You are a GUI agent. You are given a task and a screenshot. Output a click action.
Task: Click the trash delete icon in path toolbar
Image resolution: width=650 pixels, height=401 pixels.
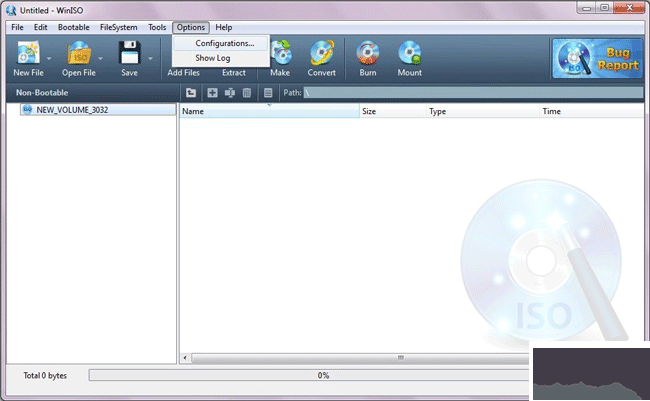click(x=247, y=92)
